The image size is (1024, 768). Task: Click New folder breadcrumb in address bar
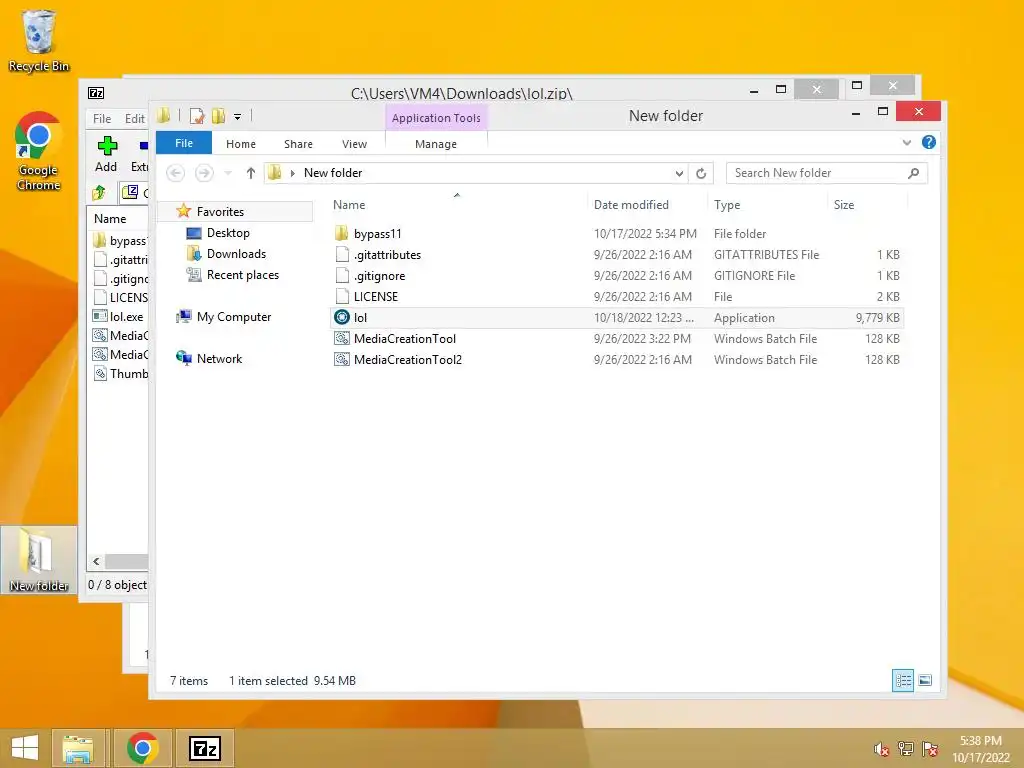[x=333, y=173]
